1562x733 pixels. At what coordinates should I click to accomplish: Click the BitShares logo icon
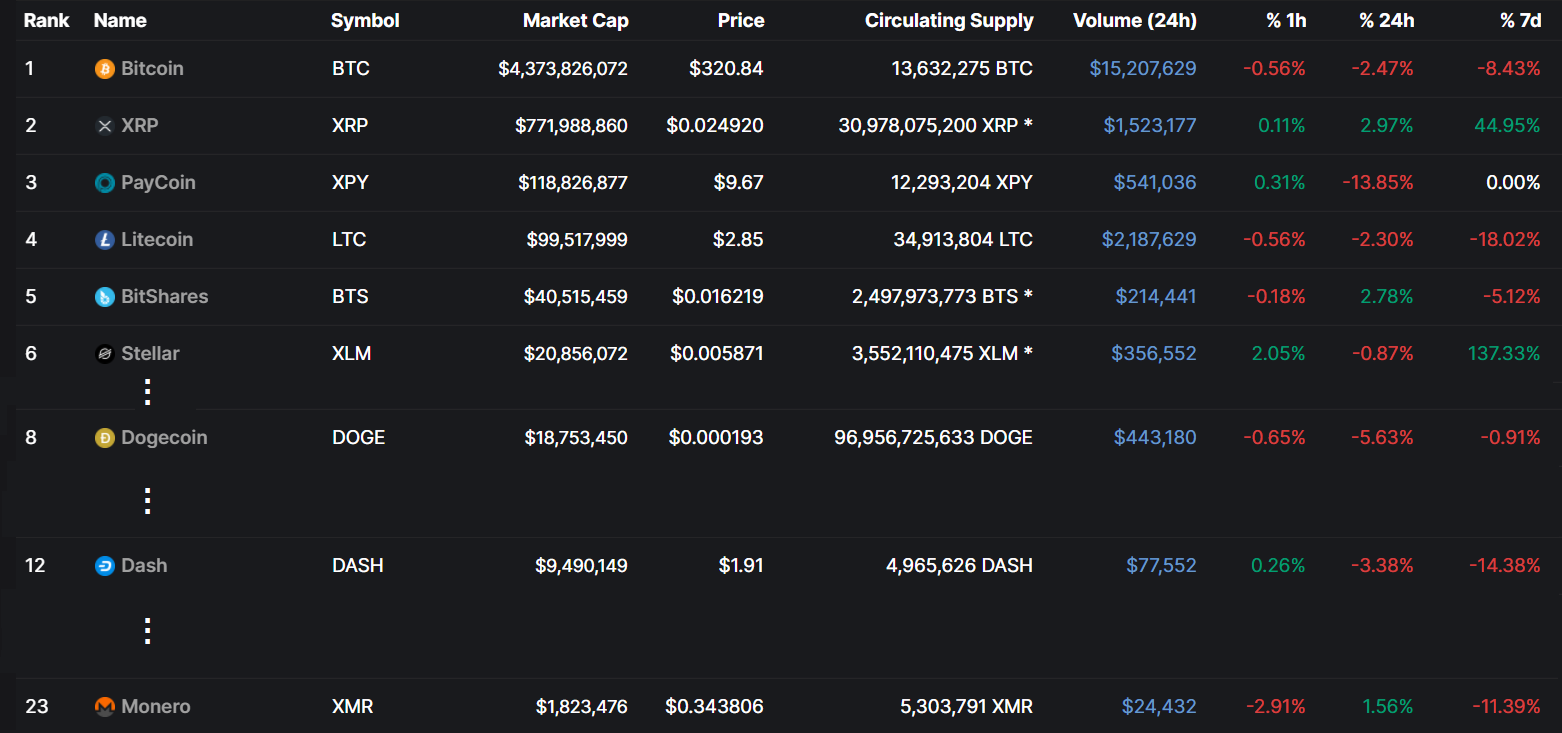[x=104, y=297]
